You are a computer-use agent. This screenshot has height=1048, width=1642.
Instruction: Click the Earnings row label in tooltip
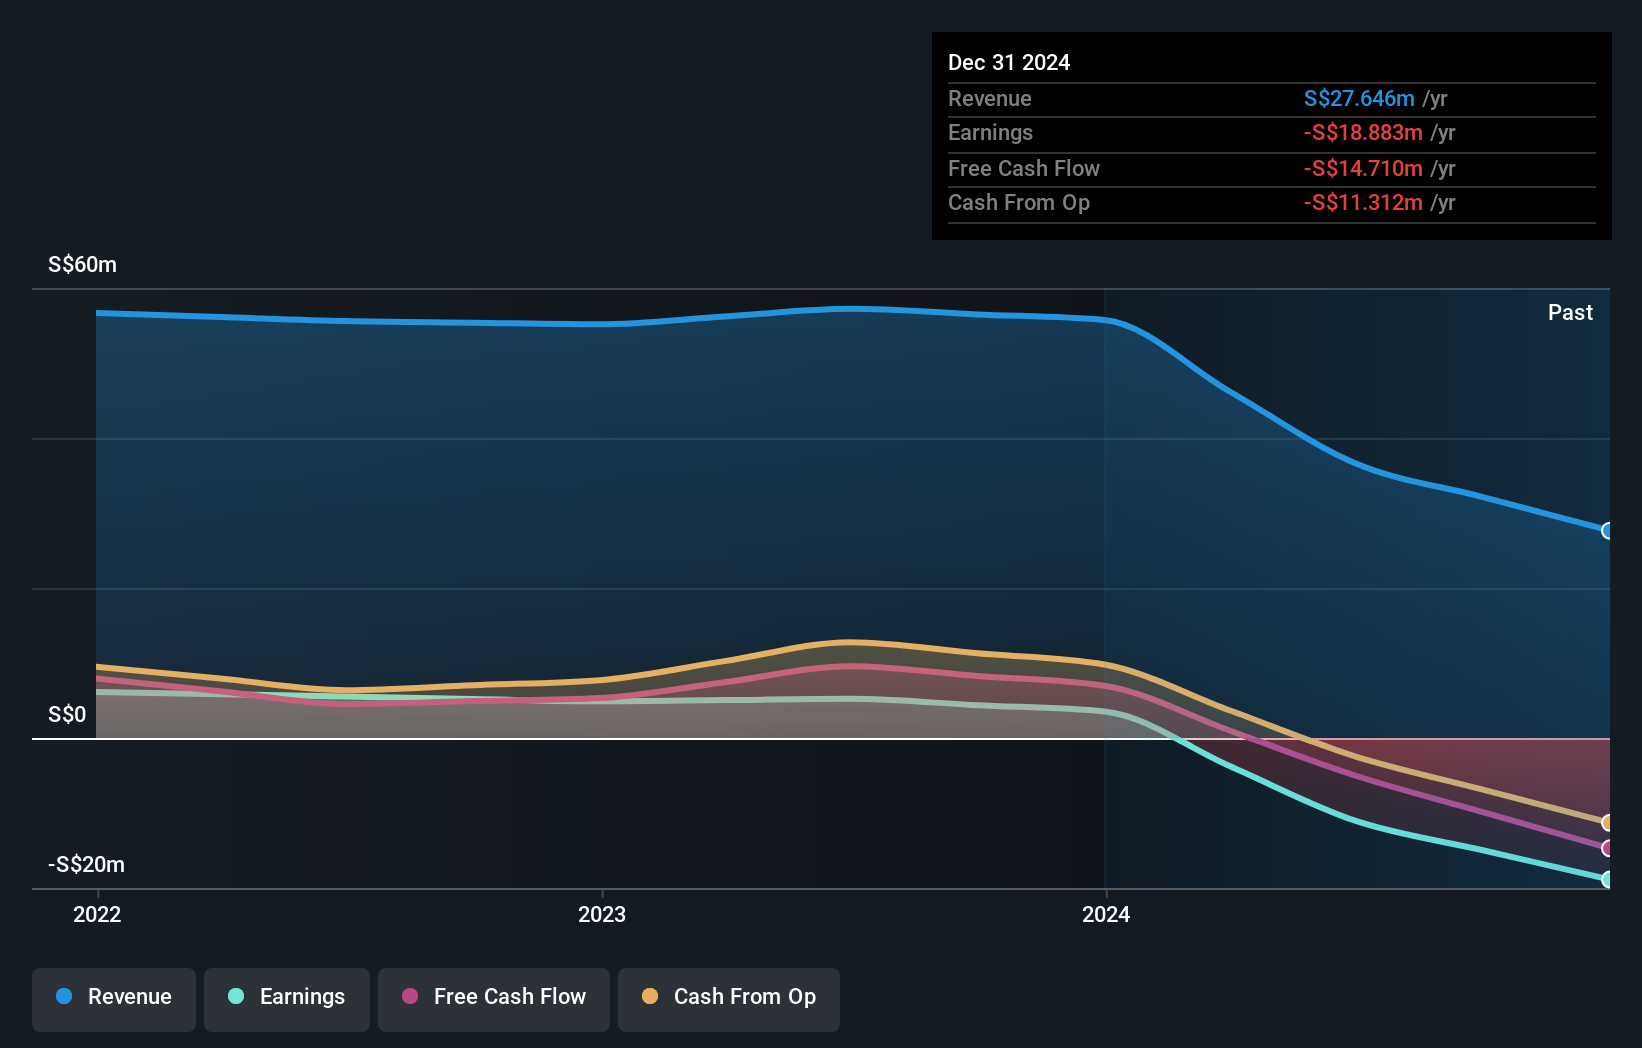(990, 132)
